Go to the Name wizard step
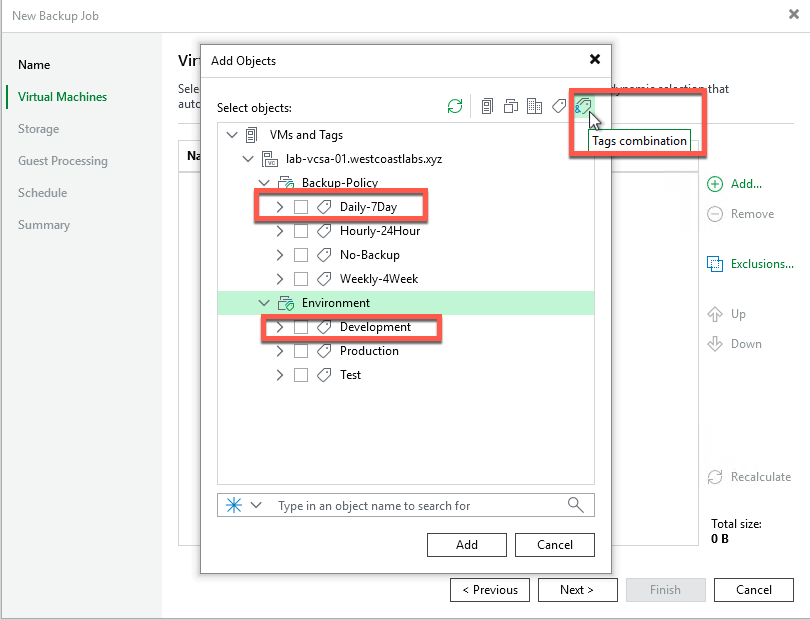 (x=34, y=65)
